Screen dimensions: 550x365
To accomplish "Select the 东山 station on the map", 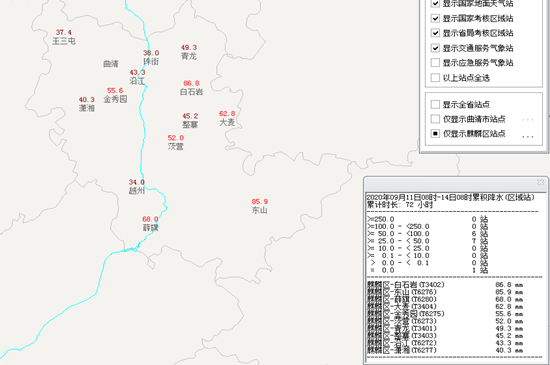I will pos(260,210).
